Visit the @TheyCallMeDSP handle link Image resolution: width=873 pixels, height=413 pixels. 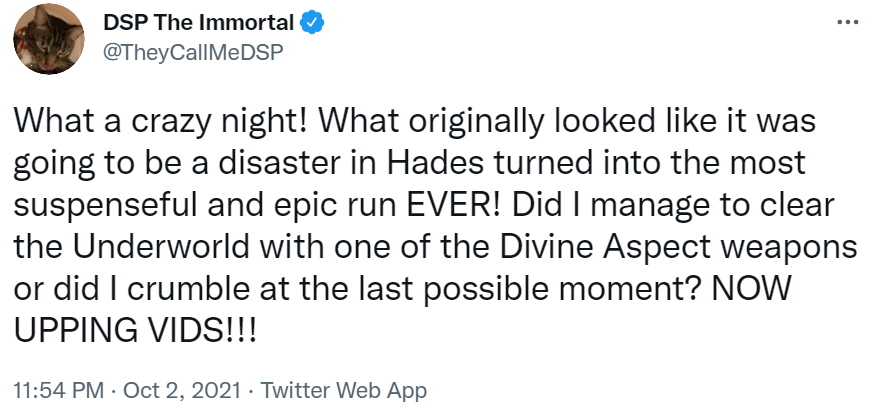(193, 52)
